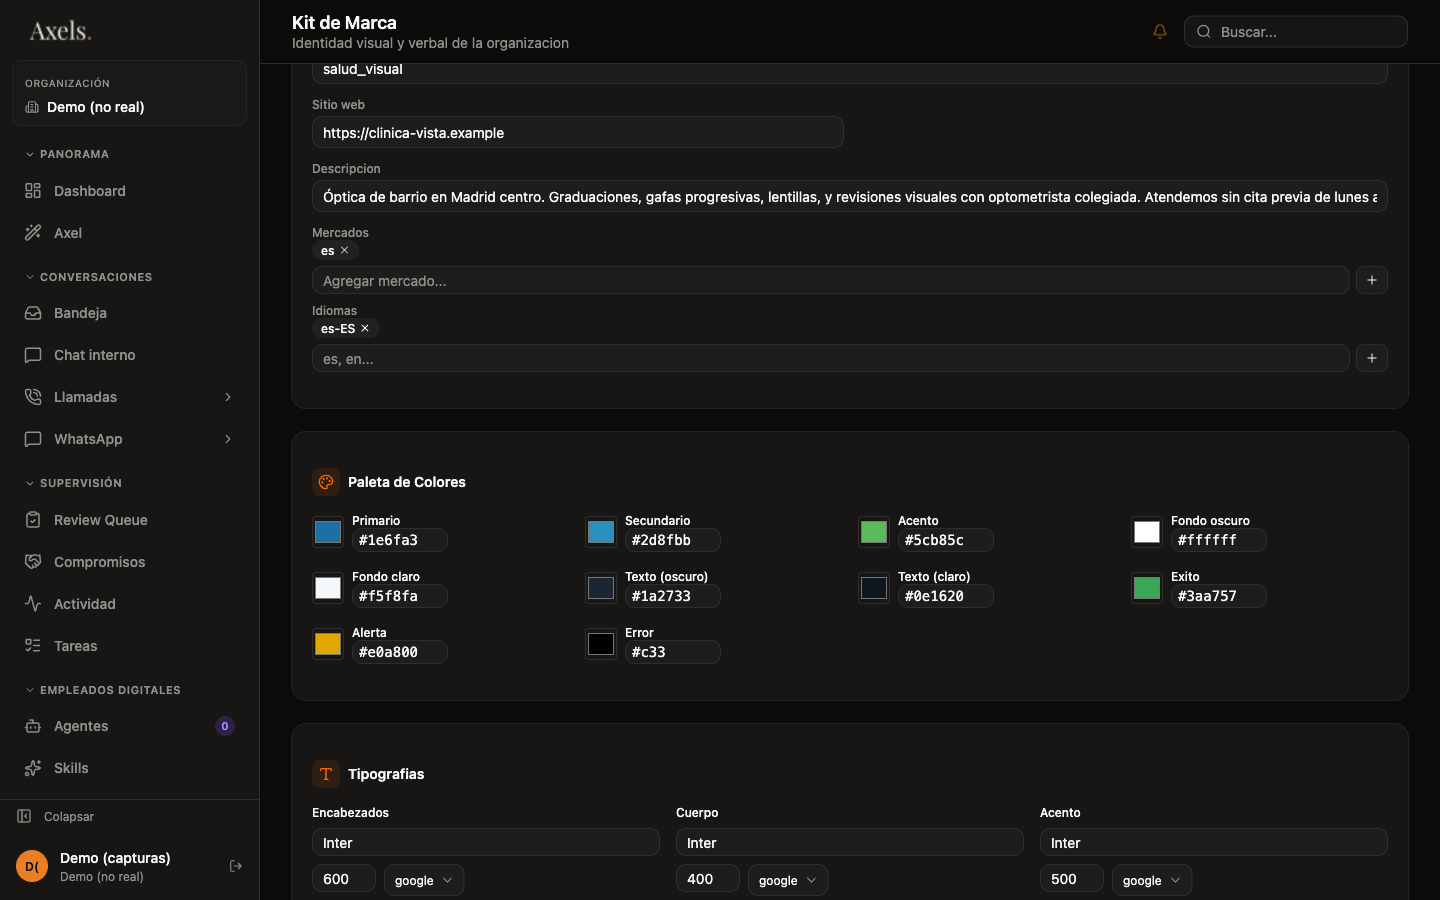Click the Error hex value #c33
Screen dimensions: 1440x900
(x=673, y=652)
